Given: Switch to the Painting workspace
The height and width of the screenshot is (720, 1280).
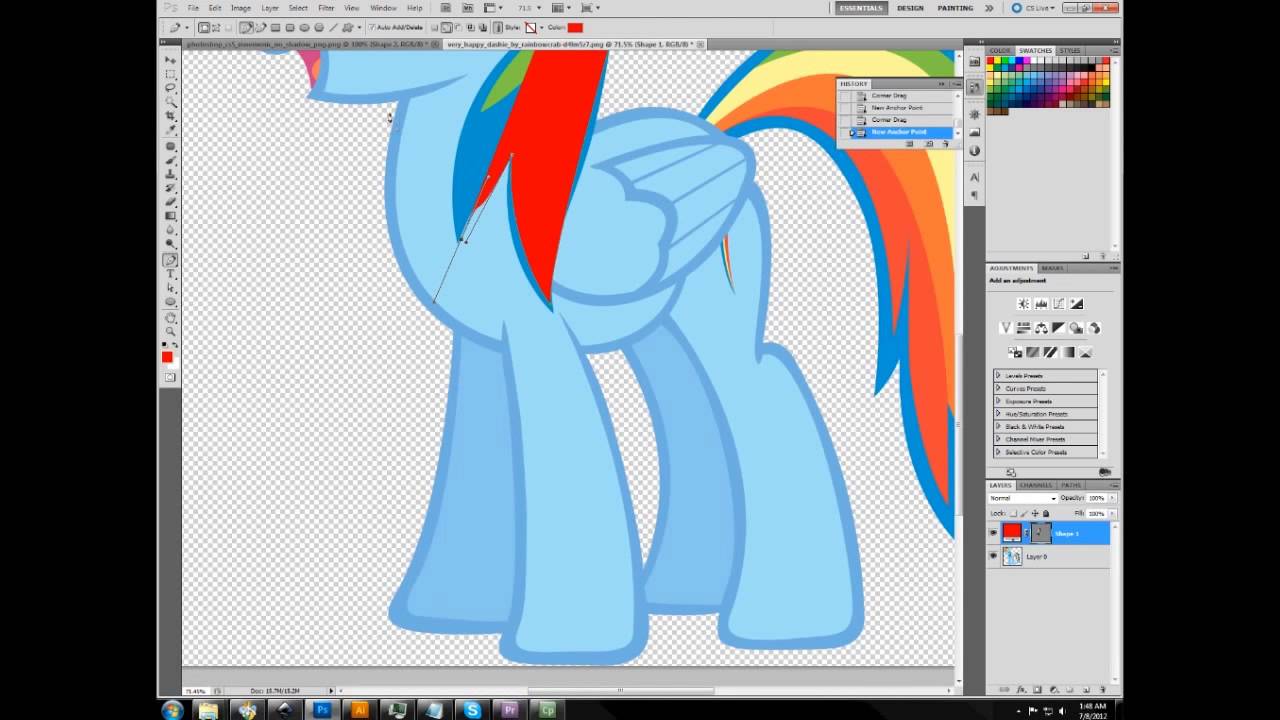Looking at the screenshot, I should (955, 8).
